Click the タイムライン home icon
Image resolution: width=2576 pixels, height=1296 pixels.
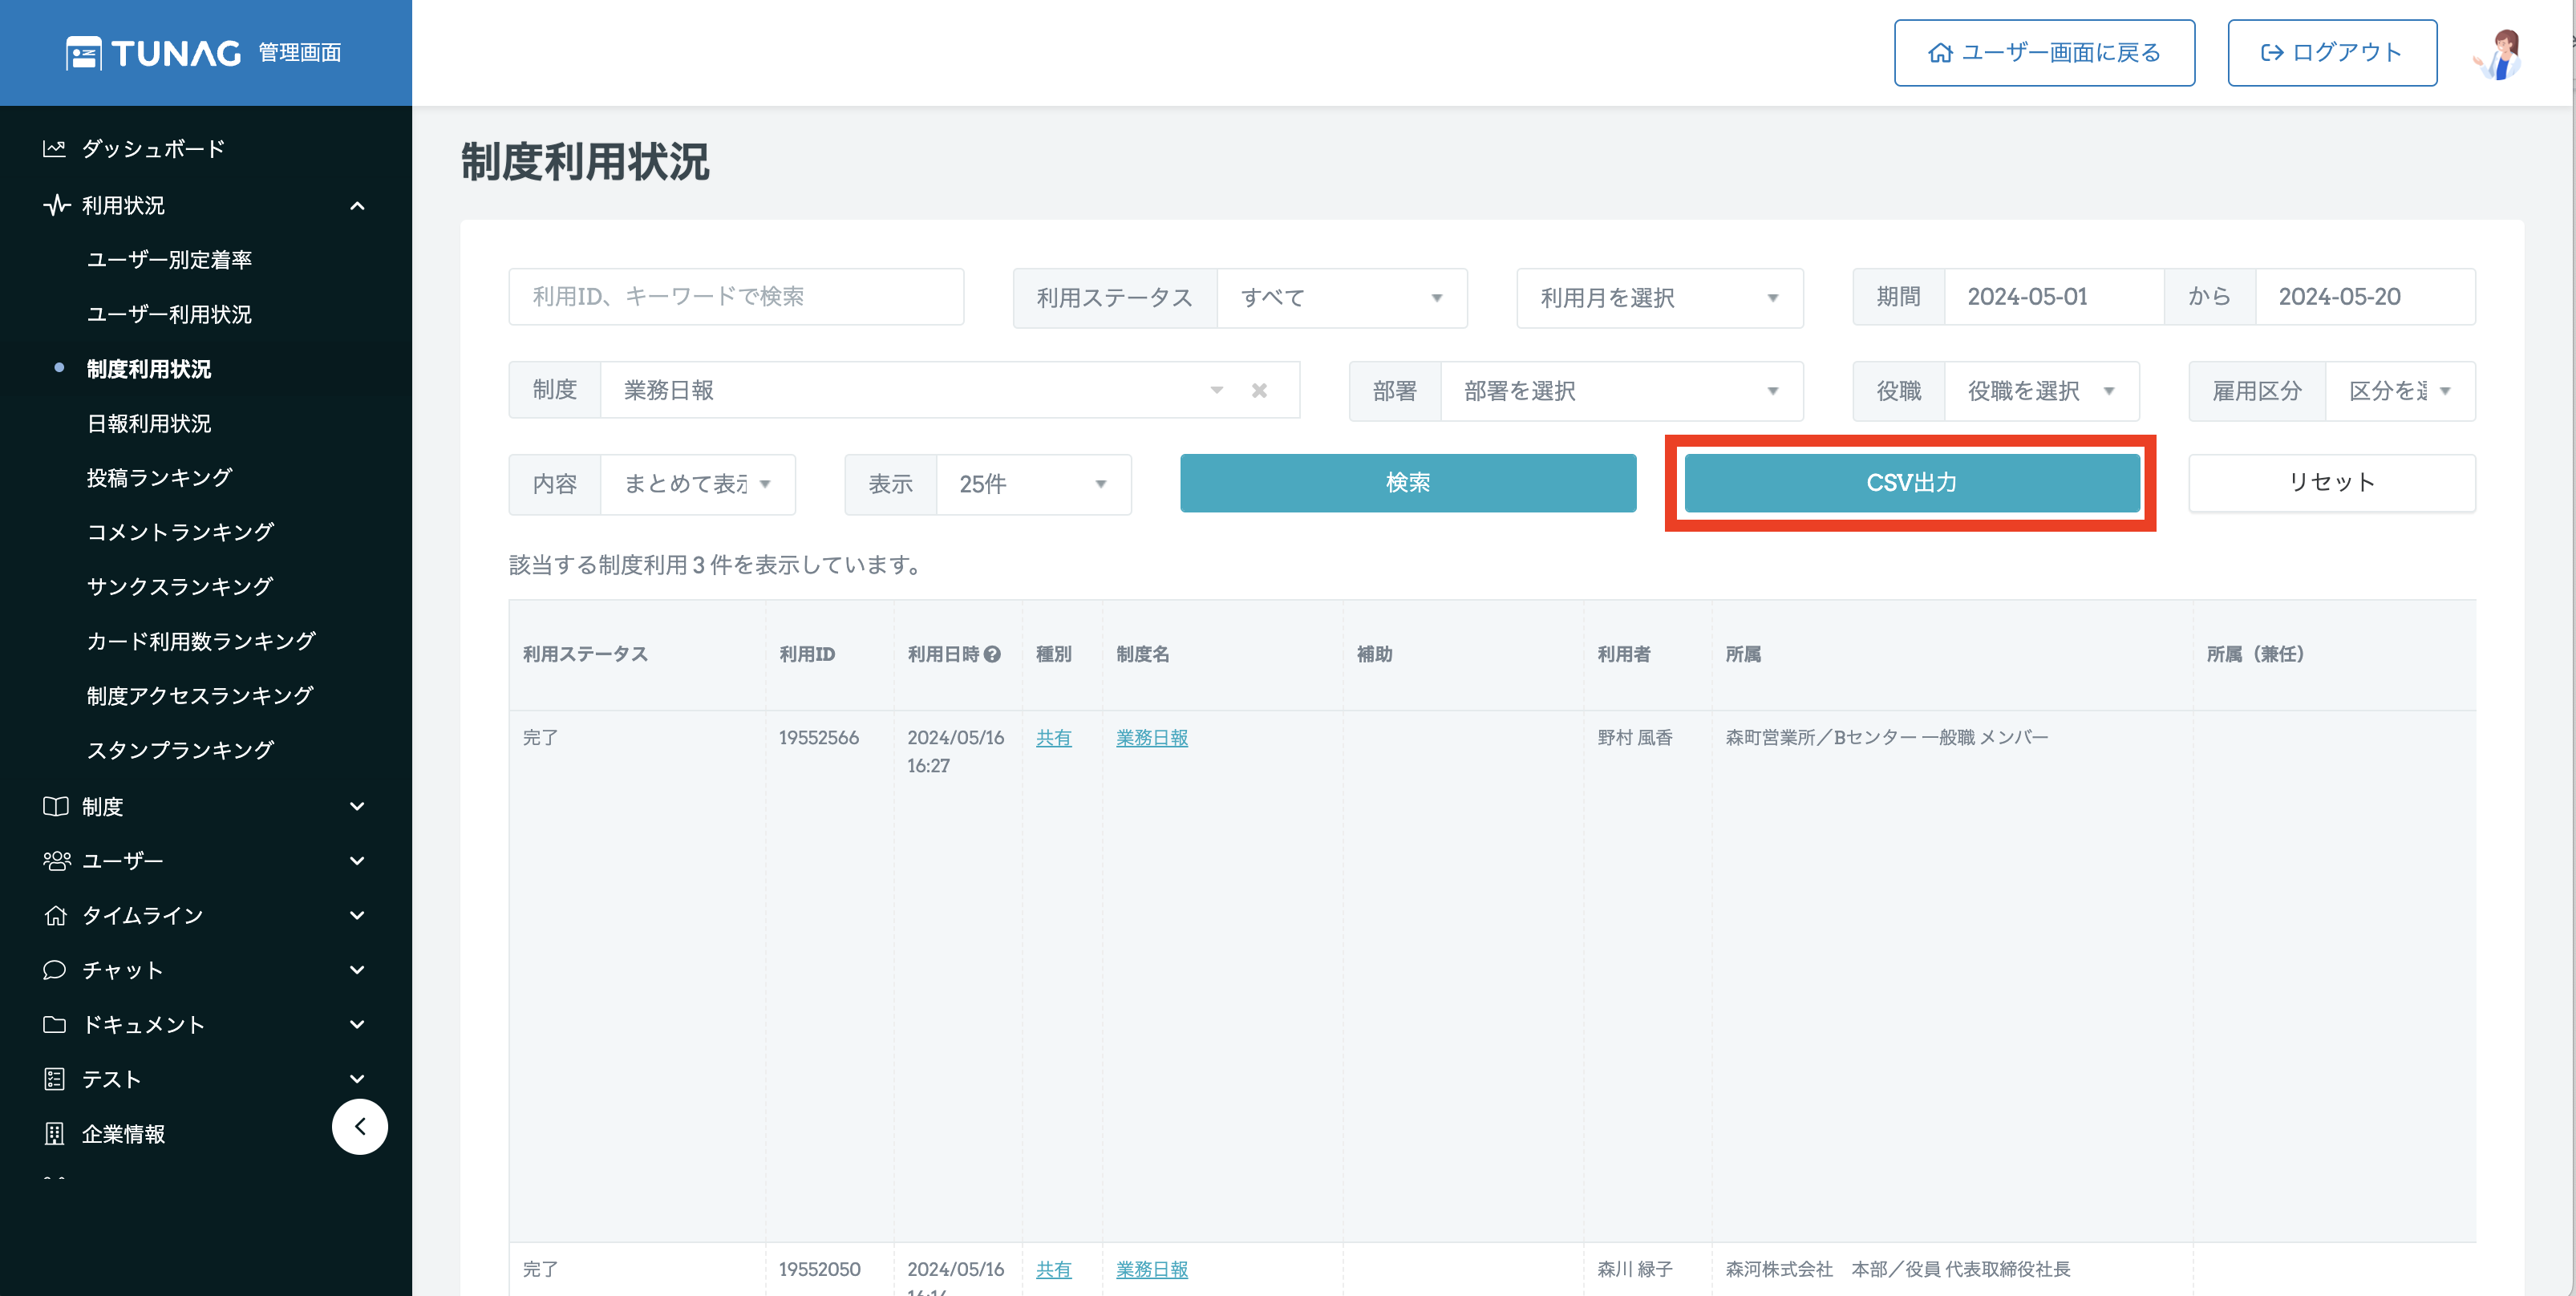(x=56, y=915)
